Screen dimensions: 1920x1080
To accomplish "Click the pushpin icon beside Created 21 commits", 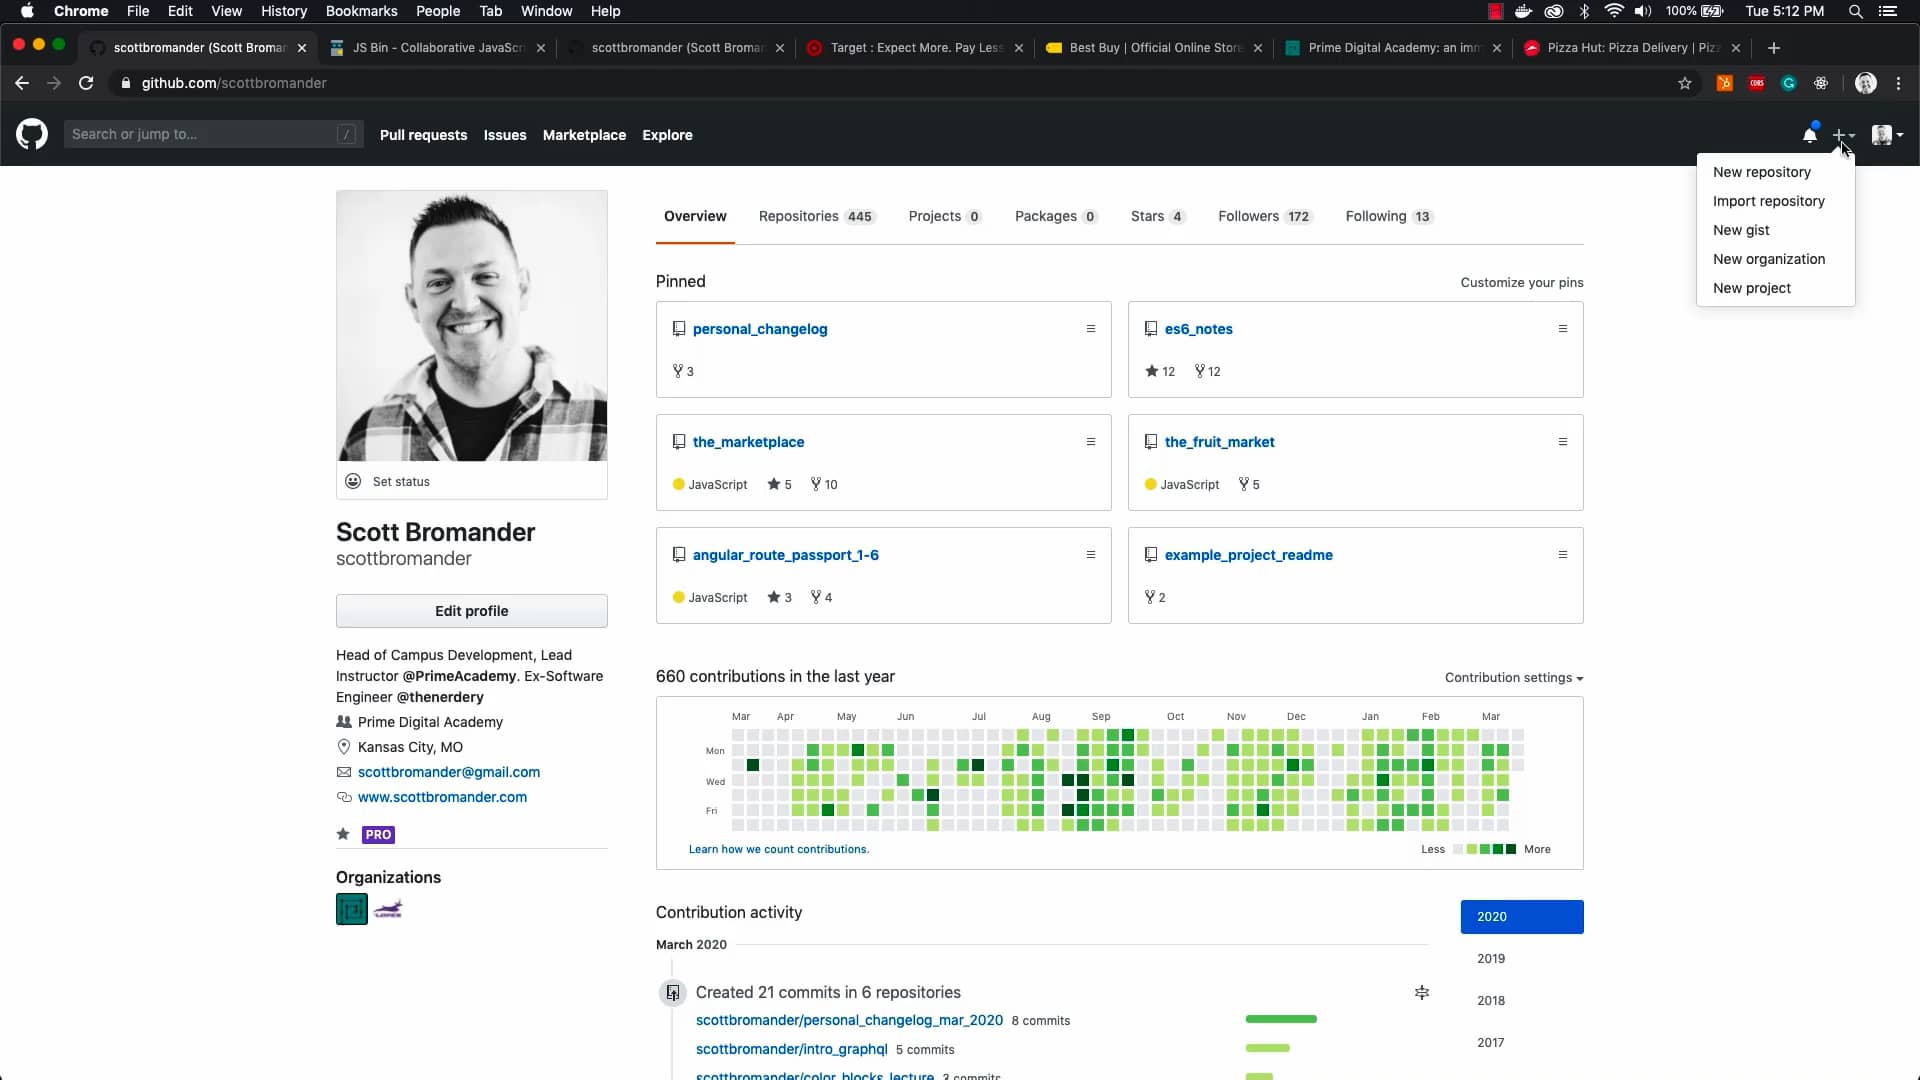I will [x=1422, y=992].
